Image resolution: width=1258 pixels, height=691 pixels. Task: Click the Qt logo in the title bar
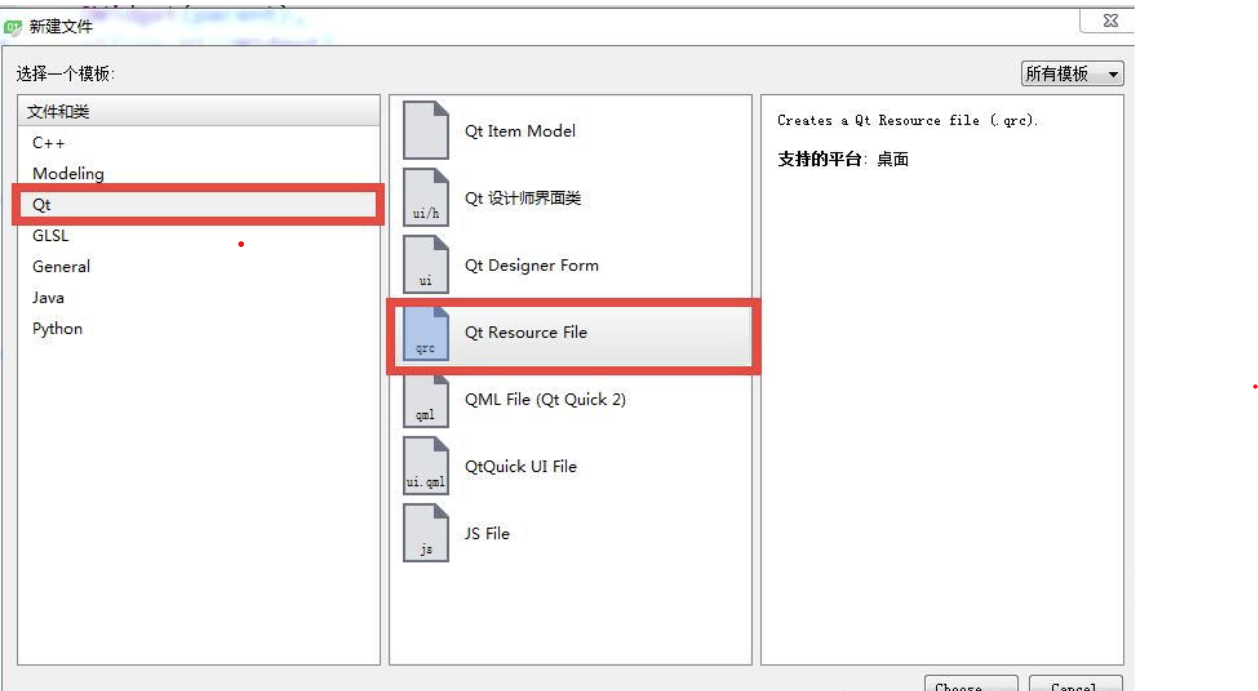pos(13,27)
